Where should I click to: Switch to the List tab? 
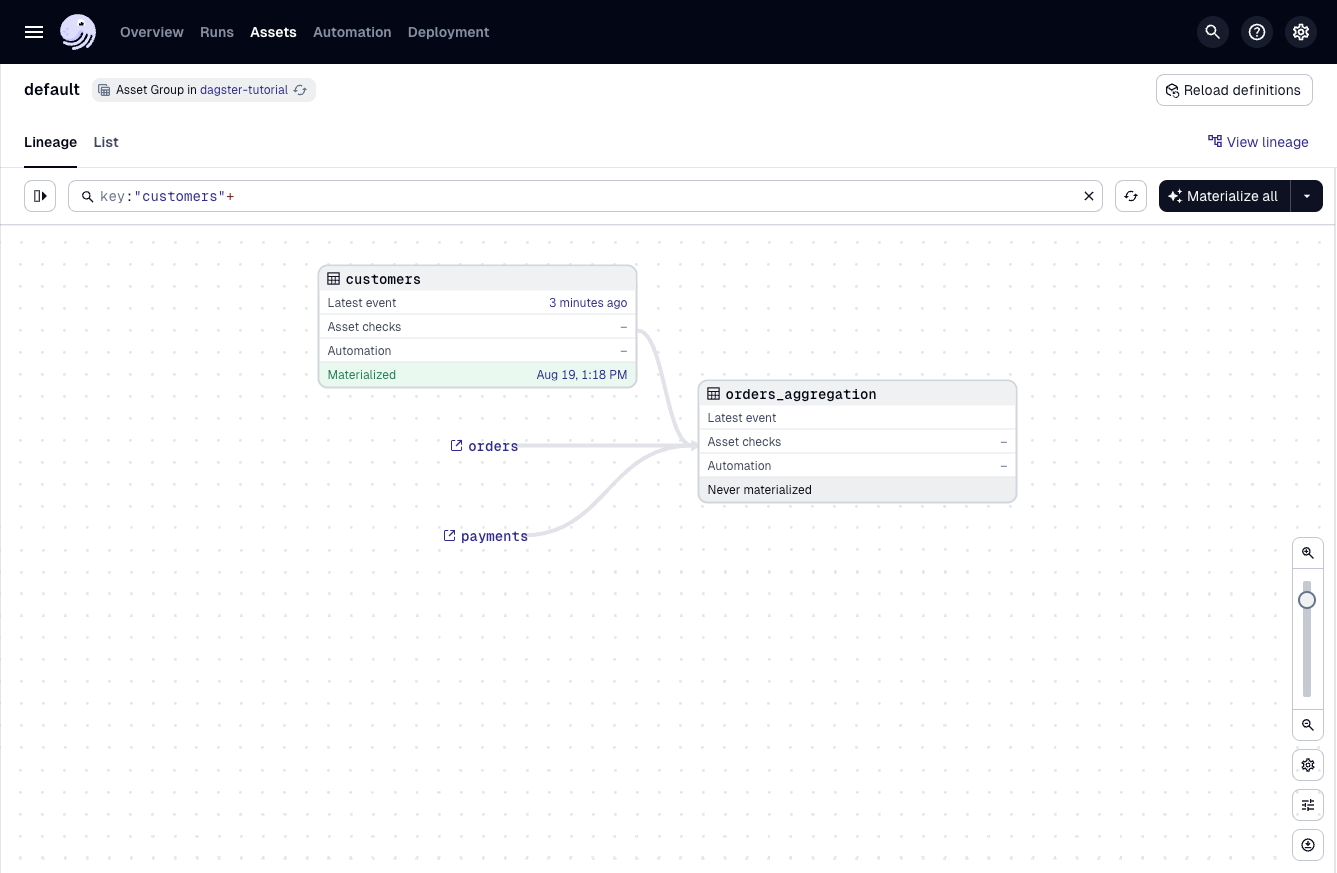[x=106, y=142]
